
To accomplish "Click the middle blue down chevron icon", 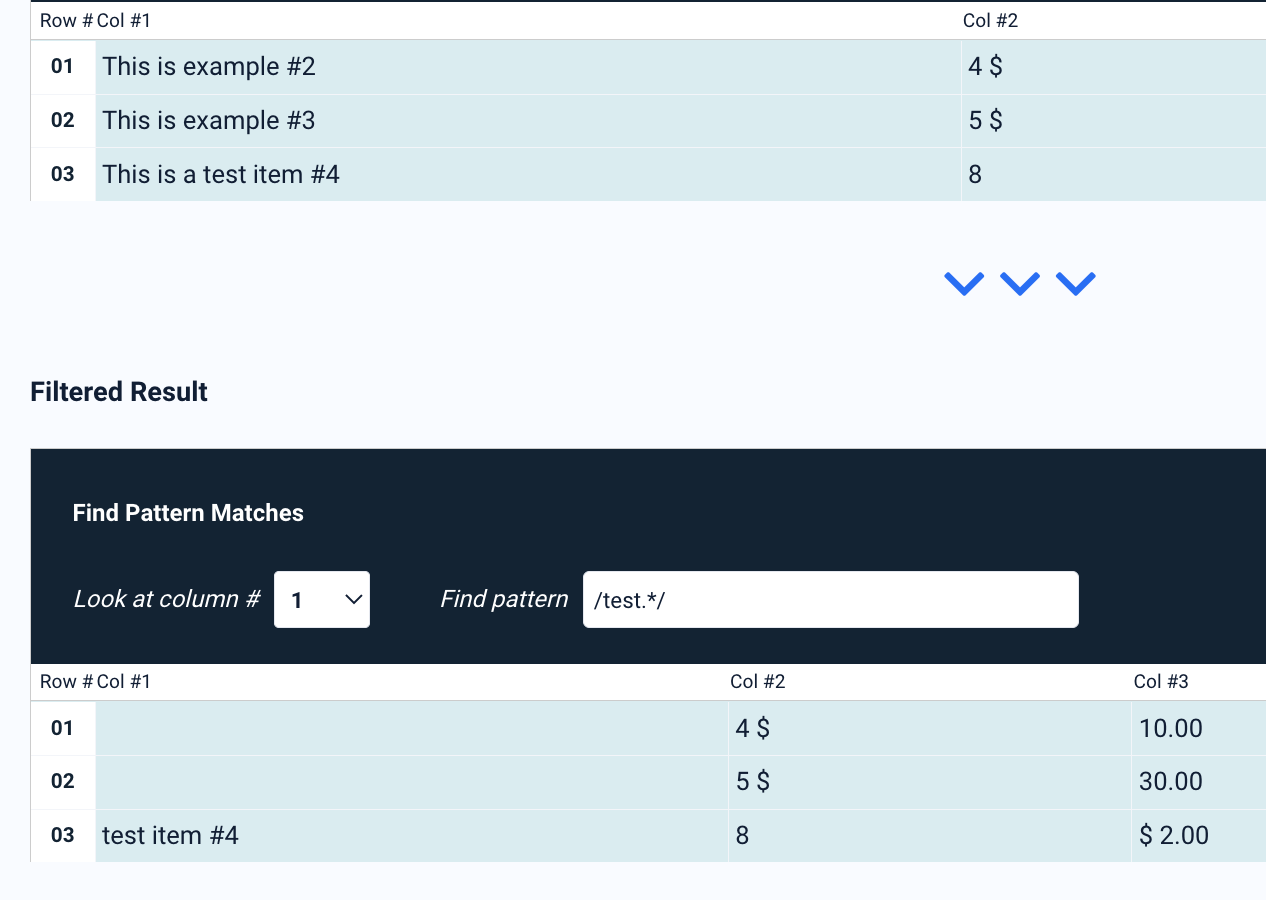I will (1020, 284).
